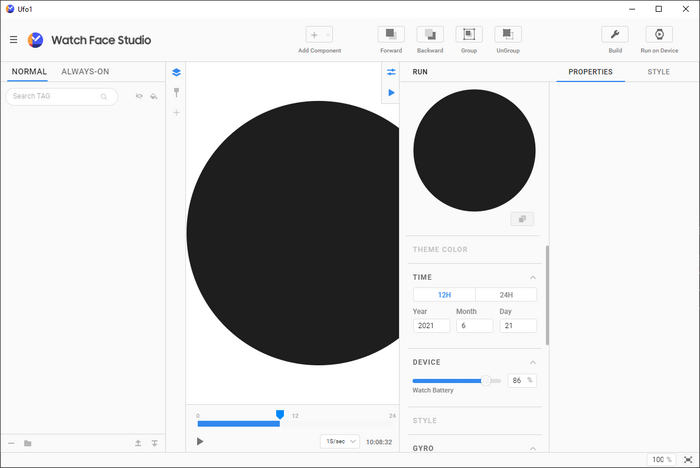Viewport: 700px width, 468px height.
Task: Open the hamburger menu
Action: click(x=13, y=40)
